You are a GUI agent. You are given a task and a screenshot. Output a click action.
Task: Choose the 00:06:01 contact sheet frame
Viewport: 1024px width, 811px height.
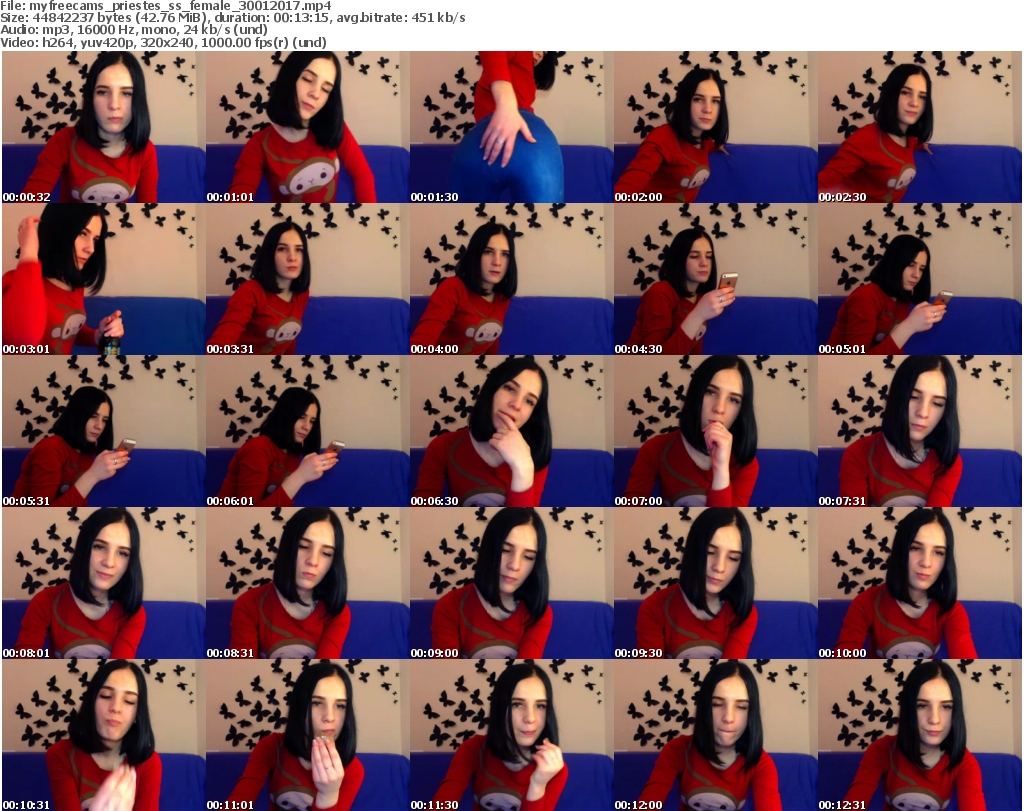coord(308,431)
